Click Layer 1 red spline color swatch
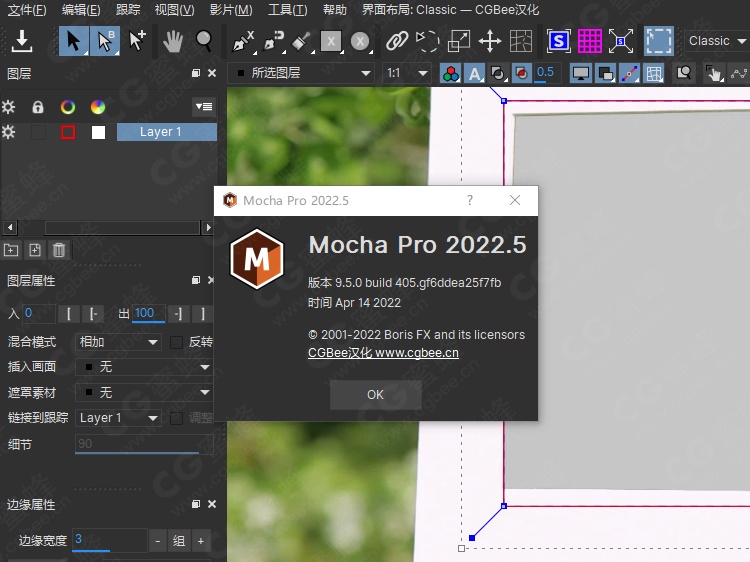Image resolution: width=750 pixels, height=562 pixels. point(68,132)
